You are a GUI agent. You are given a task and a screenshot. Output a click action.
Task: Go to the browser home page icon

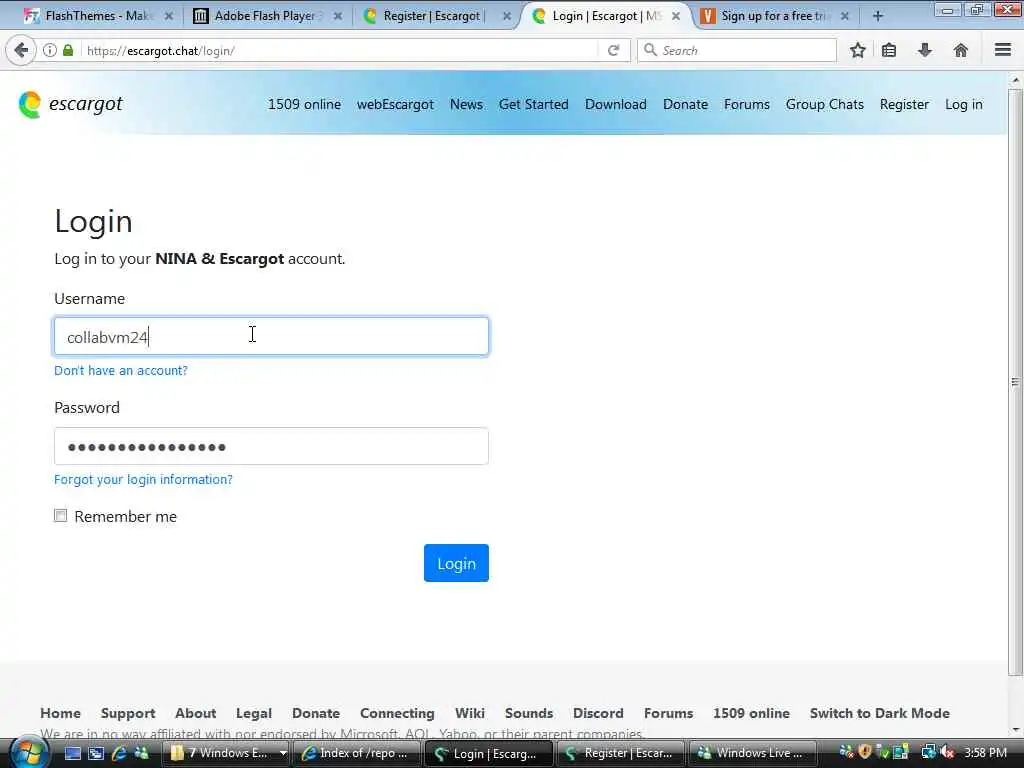point(961,50)
